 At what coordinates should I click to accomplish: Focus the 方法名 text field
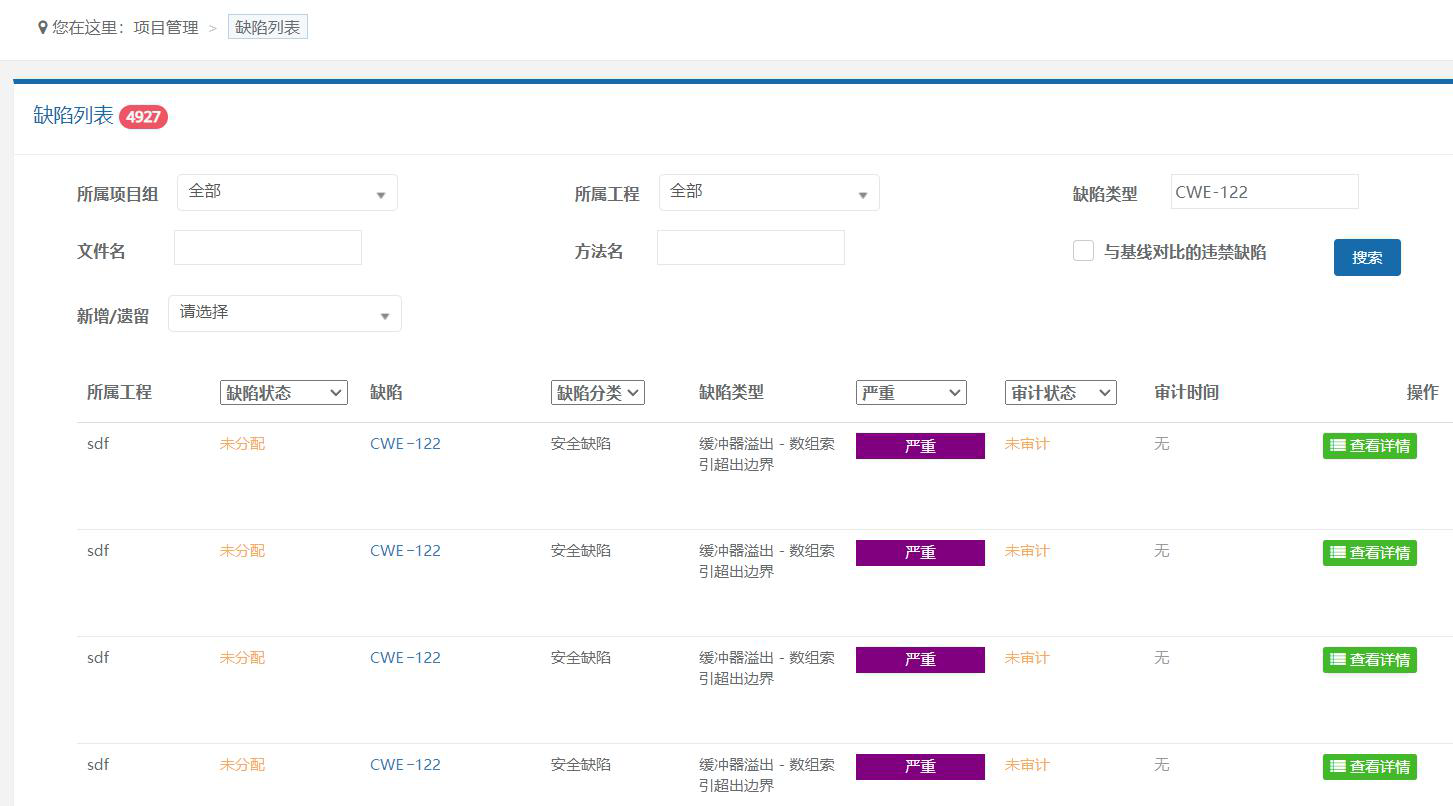750,248
